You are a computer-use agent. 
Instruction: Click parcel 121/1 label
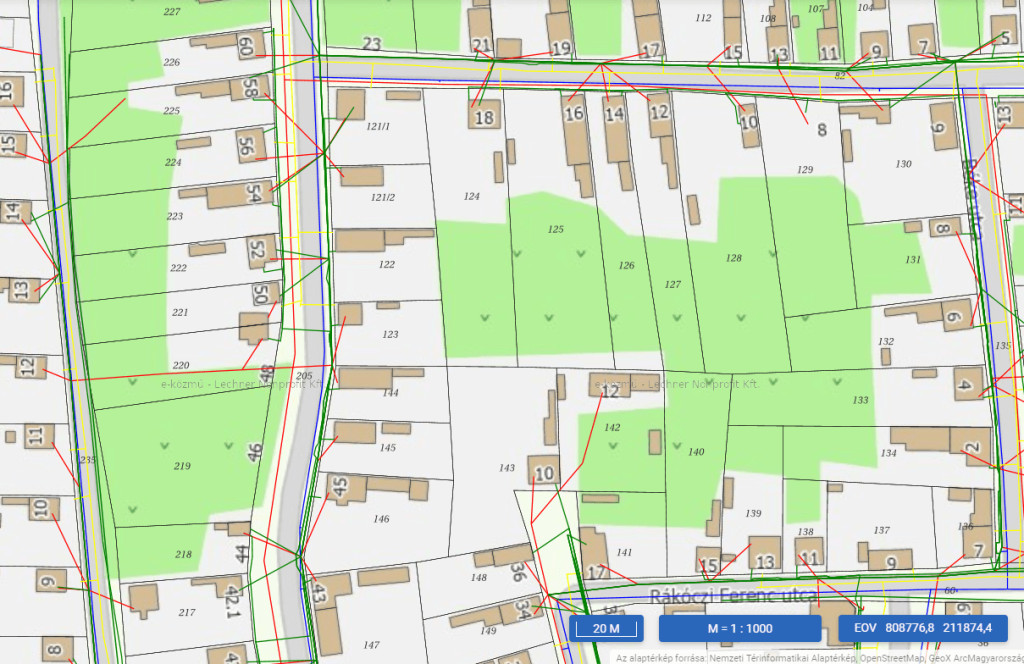tap(377, 127)
